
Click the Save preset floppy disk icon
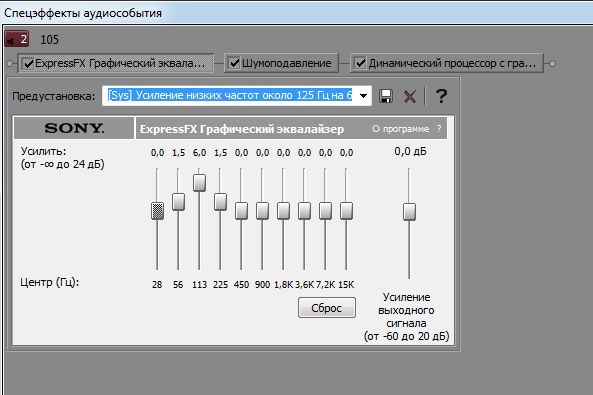pos(386,96)
